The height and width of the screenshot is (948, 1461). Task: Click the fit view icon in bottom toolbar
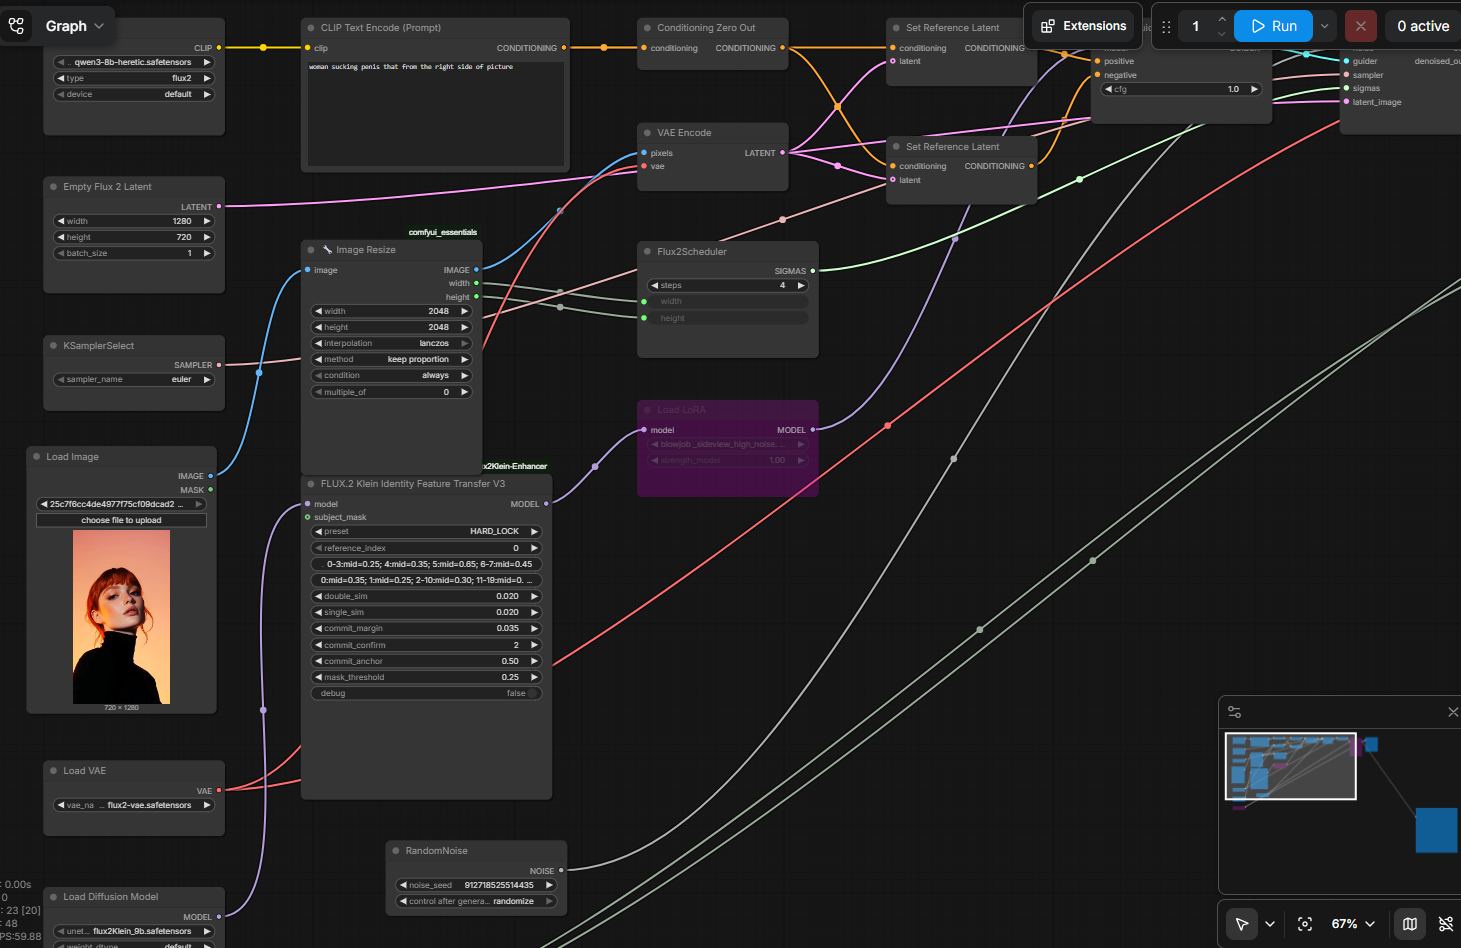click(1305, 924)
